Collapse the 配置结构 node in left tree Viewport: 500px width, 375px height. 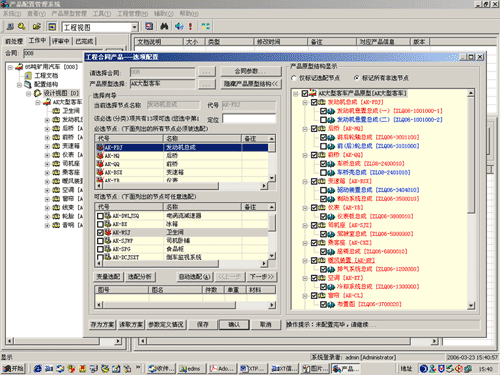(19, 85)
